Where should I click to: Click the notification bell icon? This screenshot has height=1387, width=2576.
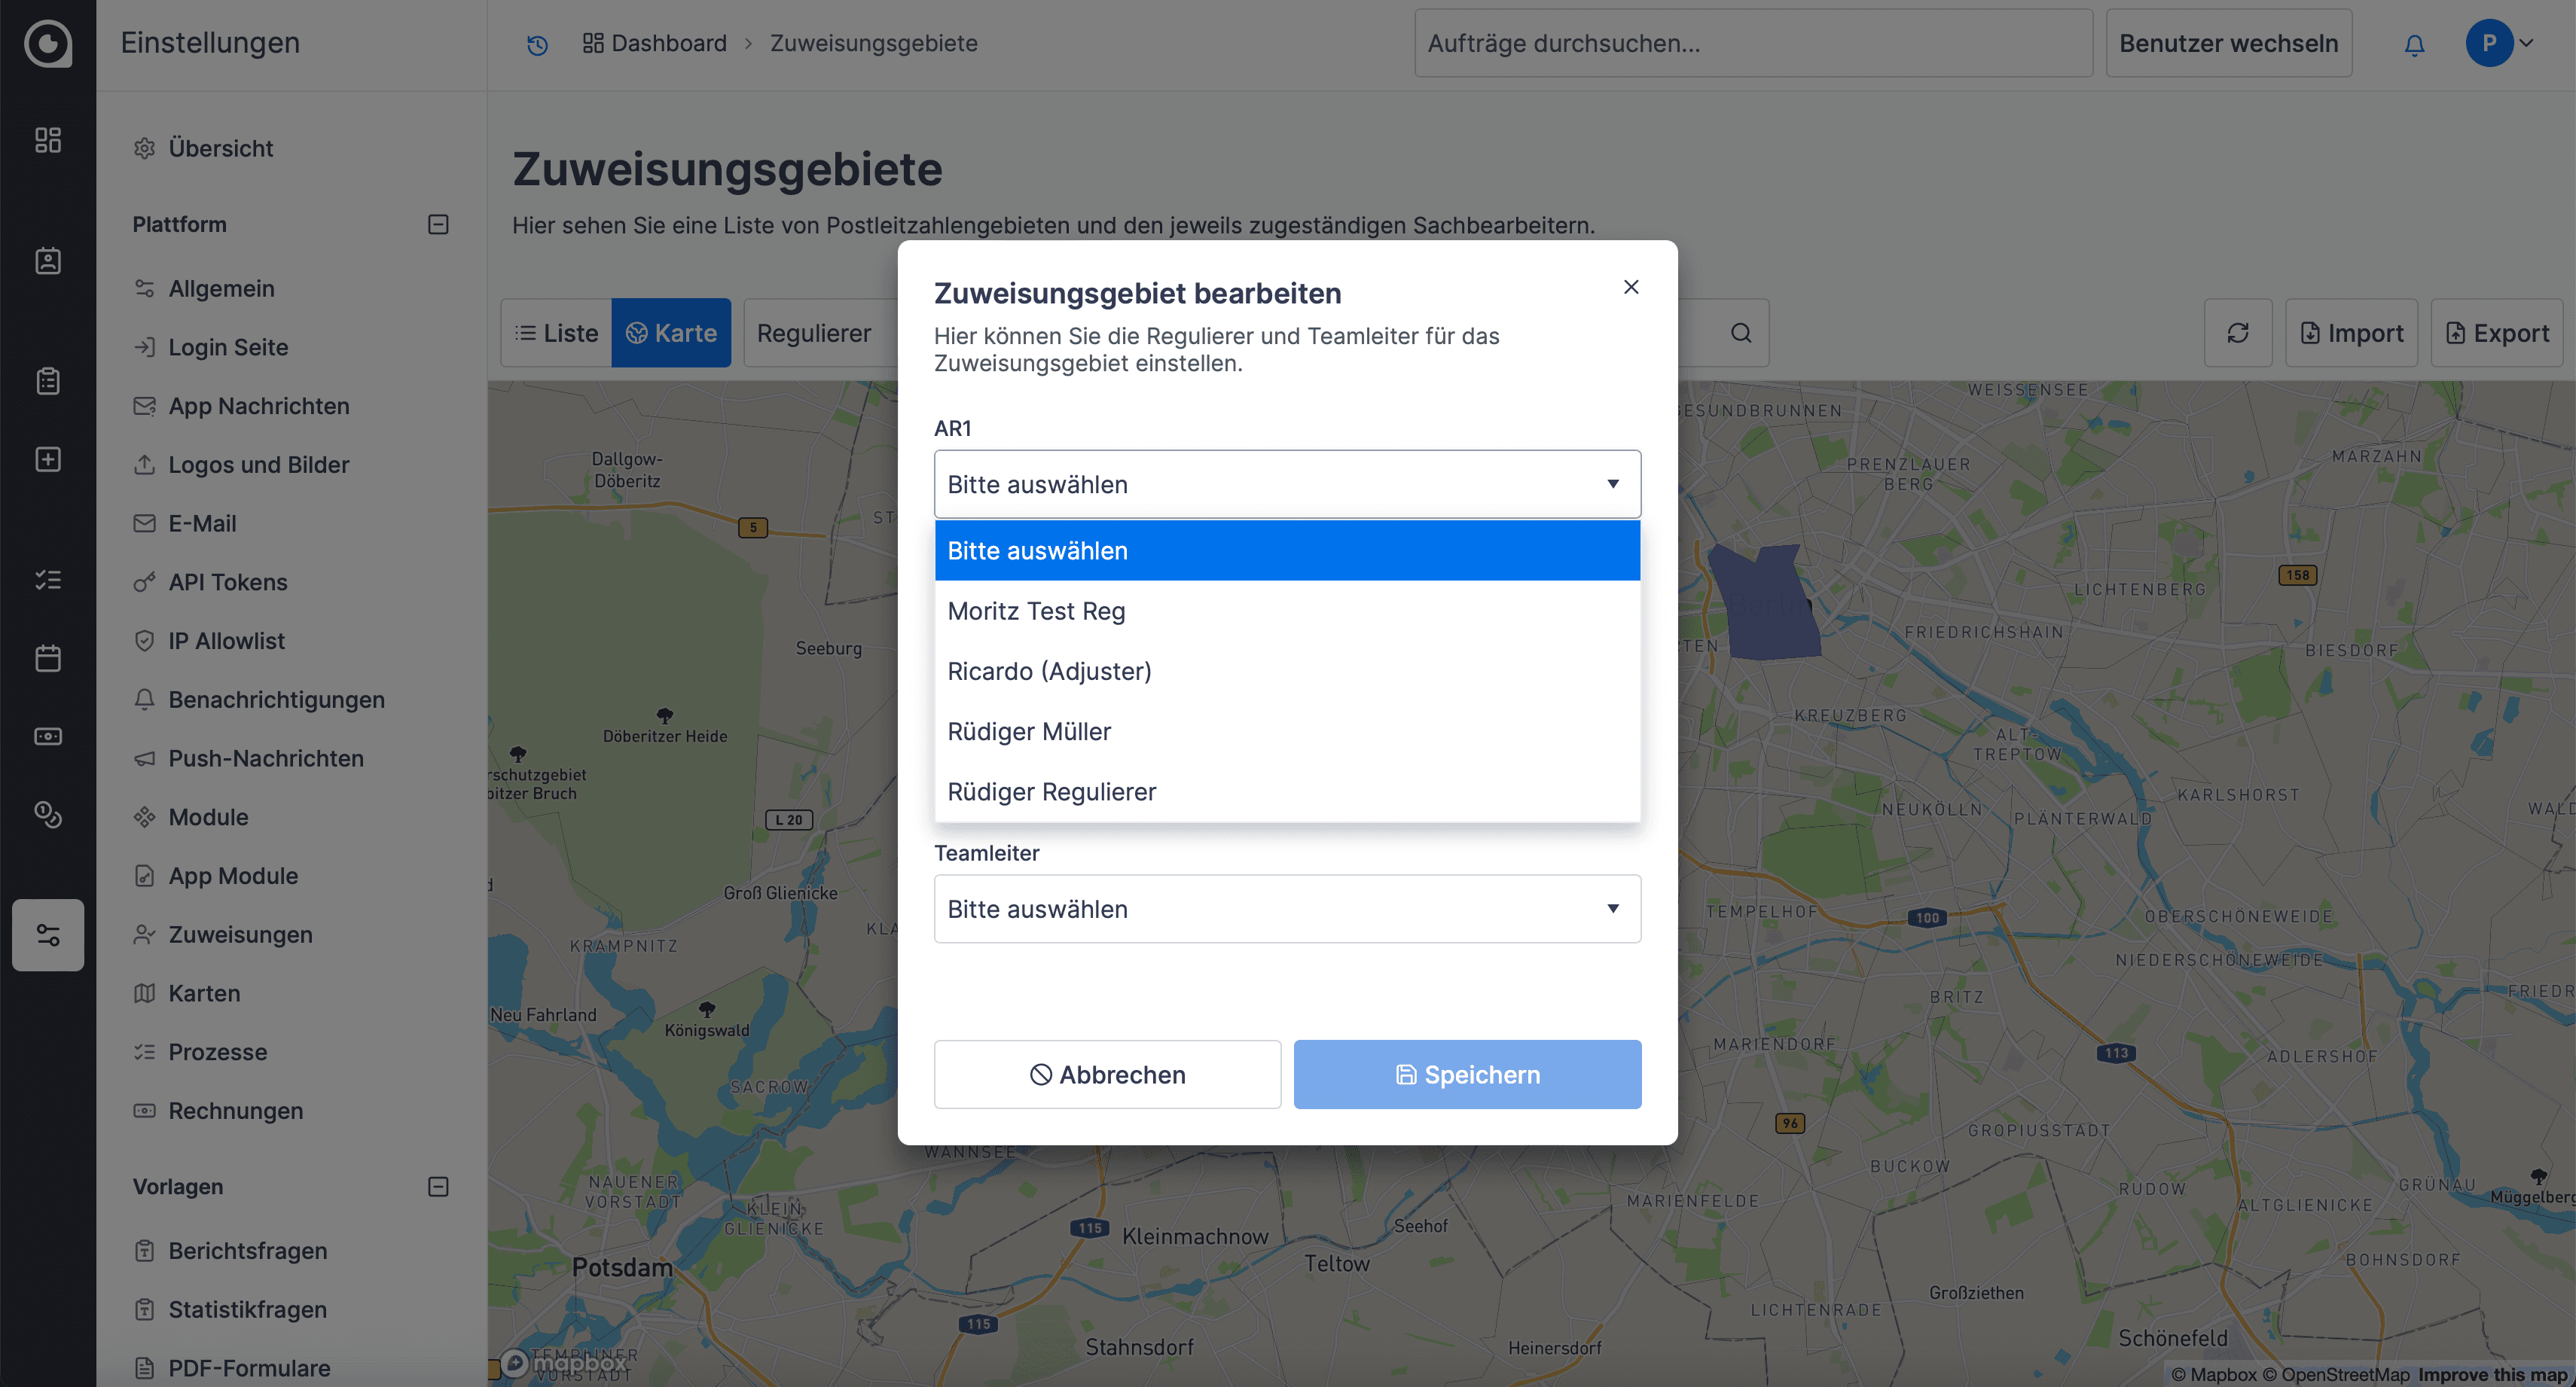(2414, 44)
